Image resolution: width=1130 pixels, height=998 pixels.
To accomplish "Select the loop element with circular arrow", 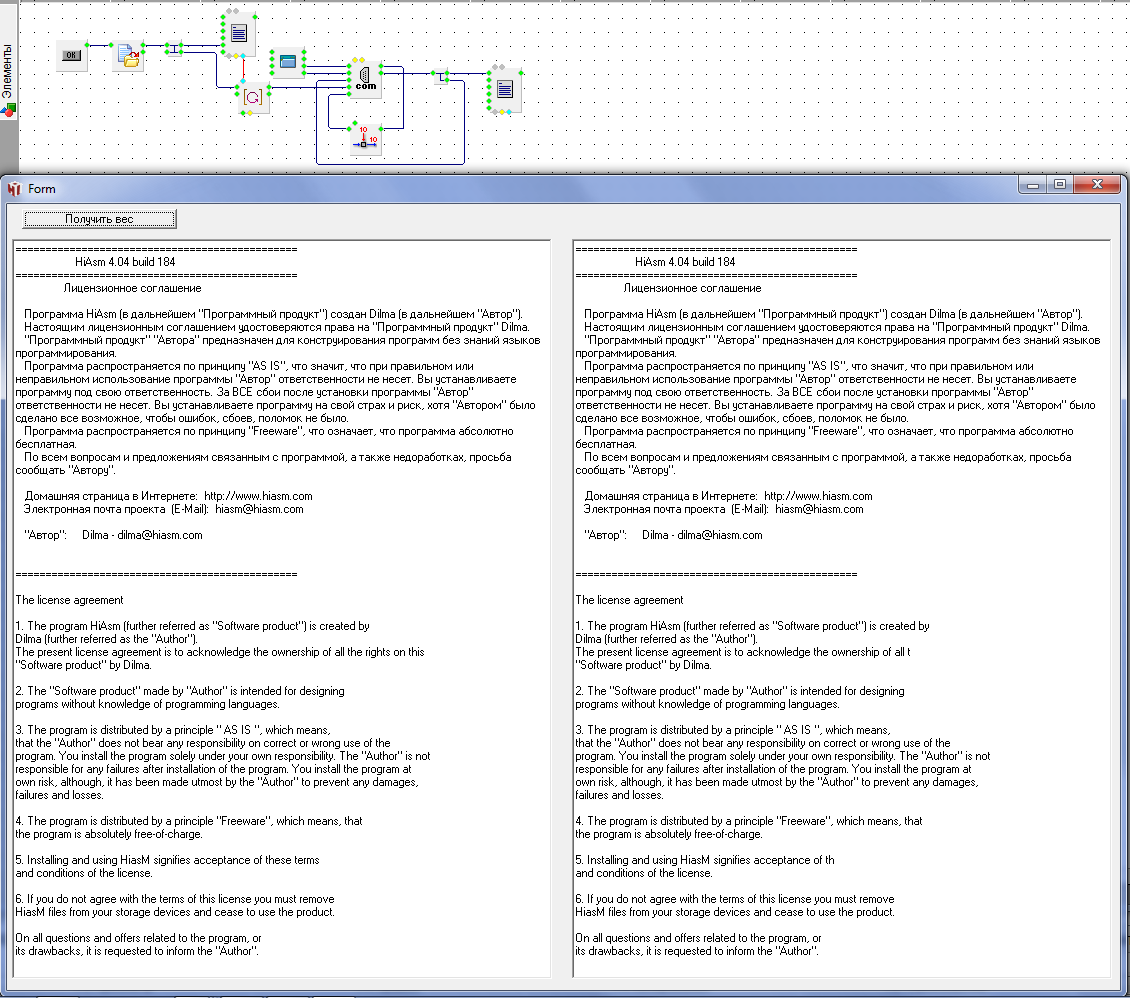I will 254,97.
